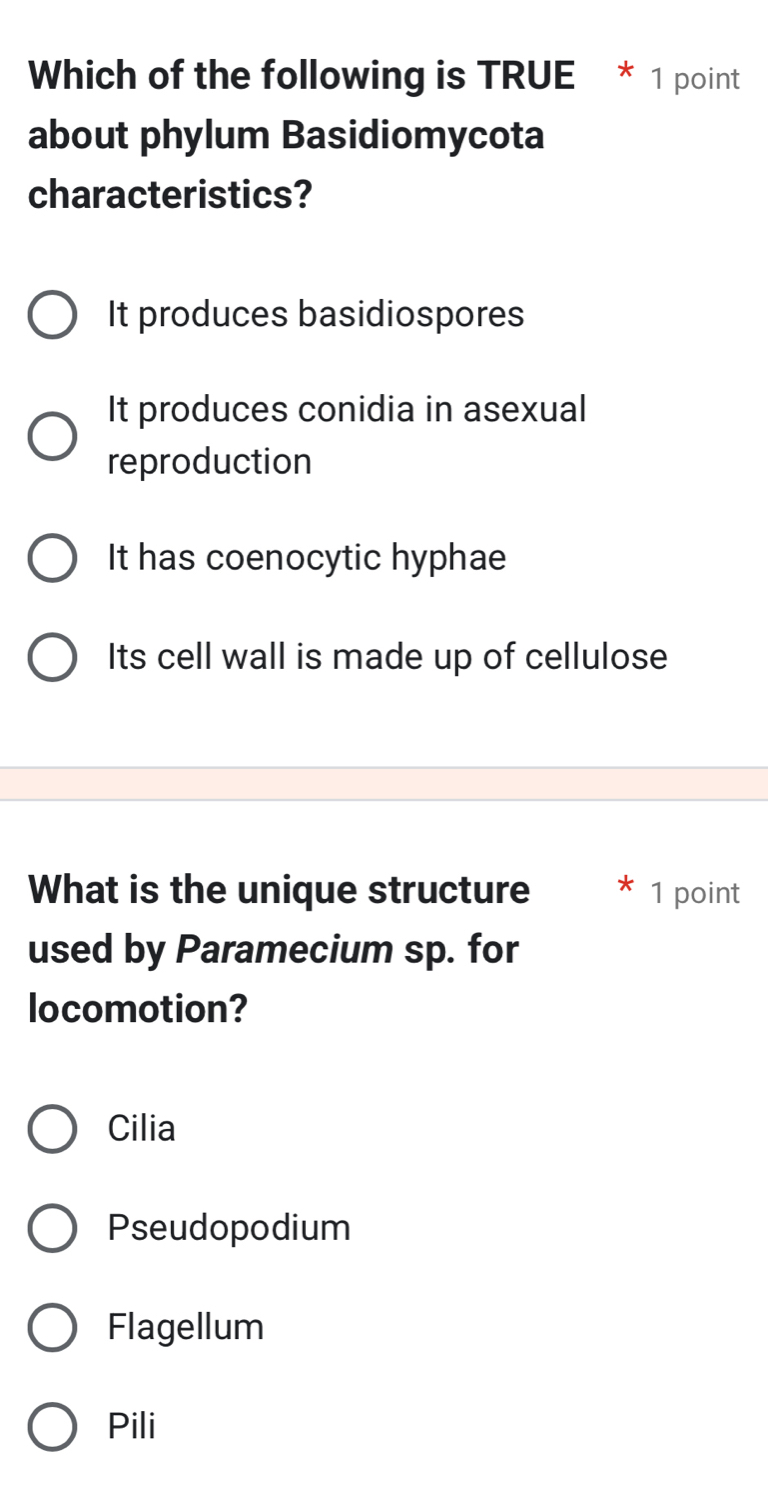The image size is (768, 1501).
Task: Click the red required asterisk on Basidiomycota question
Action: click(625, 74)
